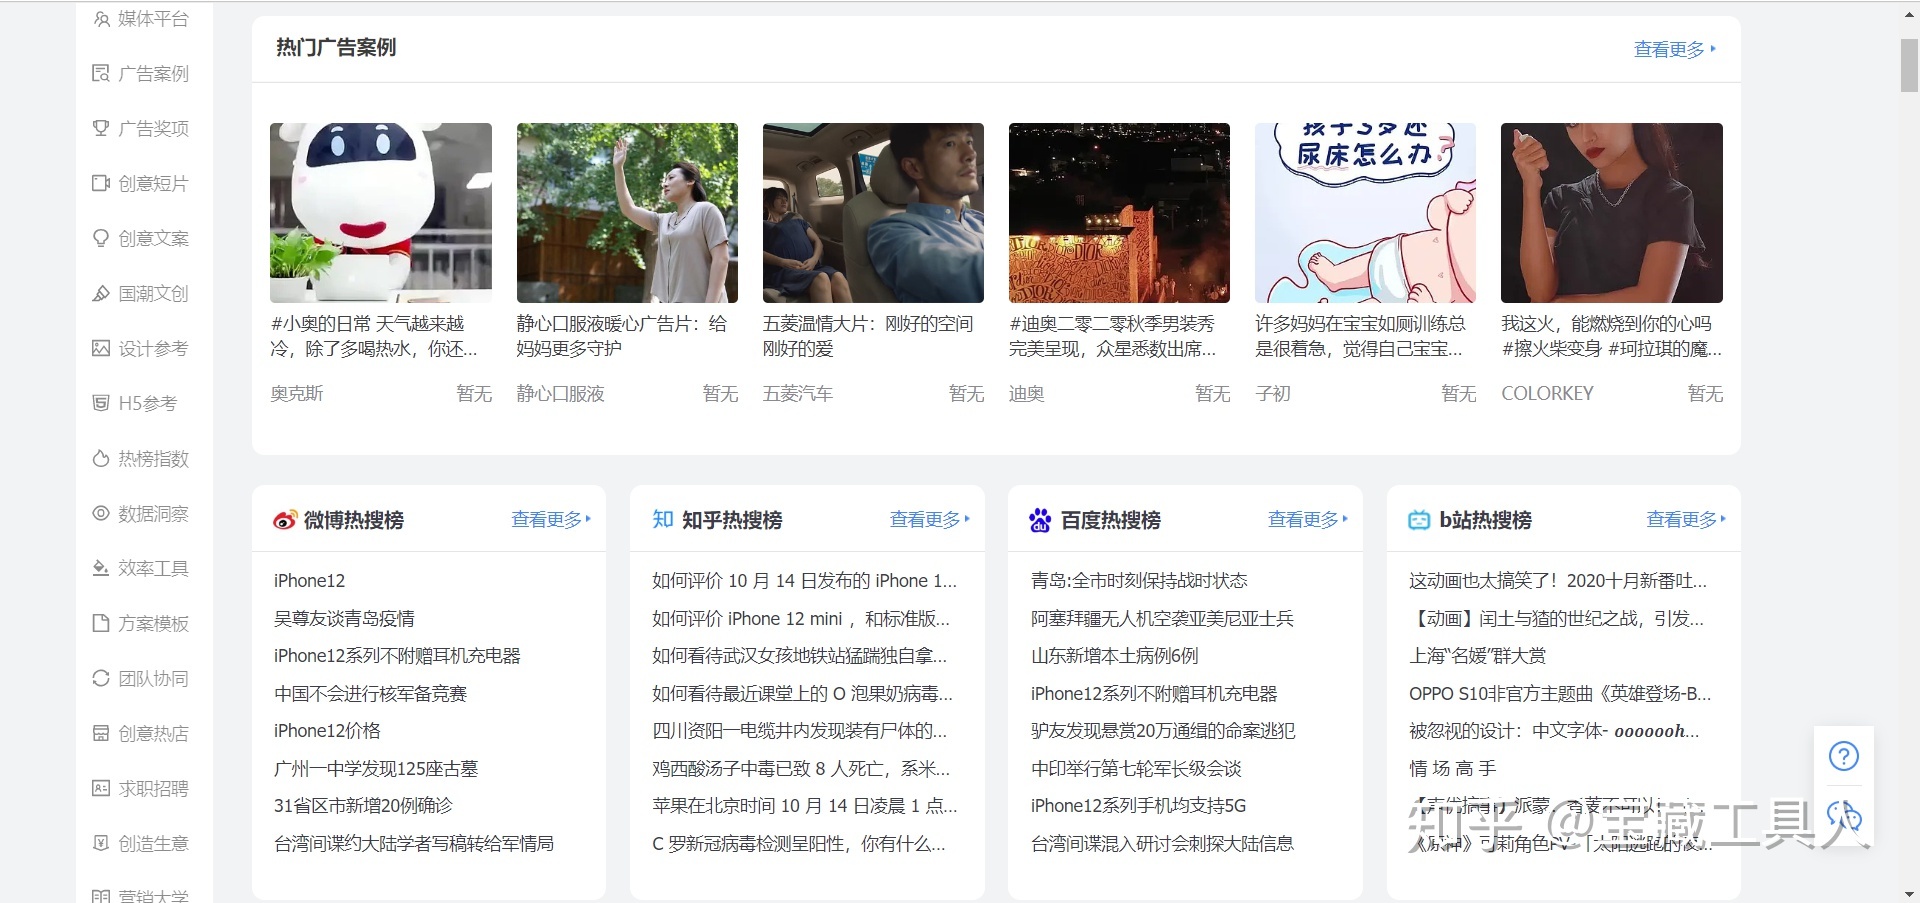Open the iPhone12价格 Weibo trending link
This screenshot has width=1920, height=903.
[x=327, y=731]
